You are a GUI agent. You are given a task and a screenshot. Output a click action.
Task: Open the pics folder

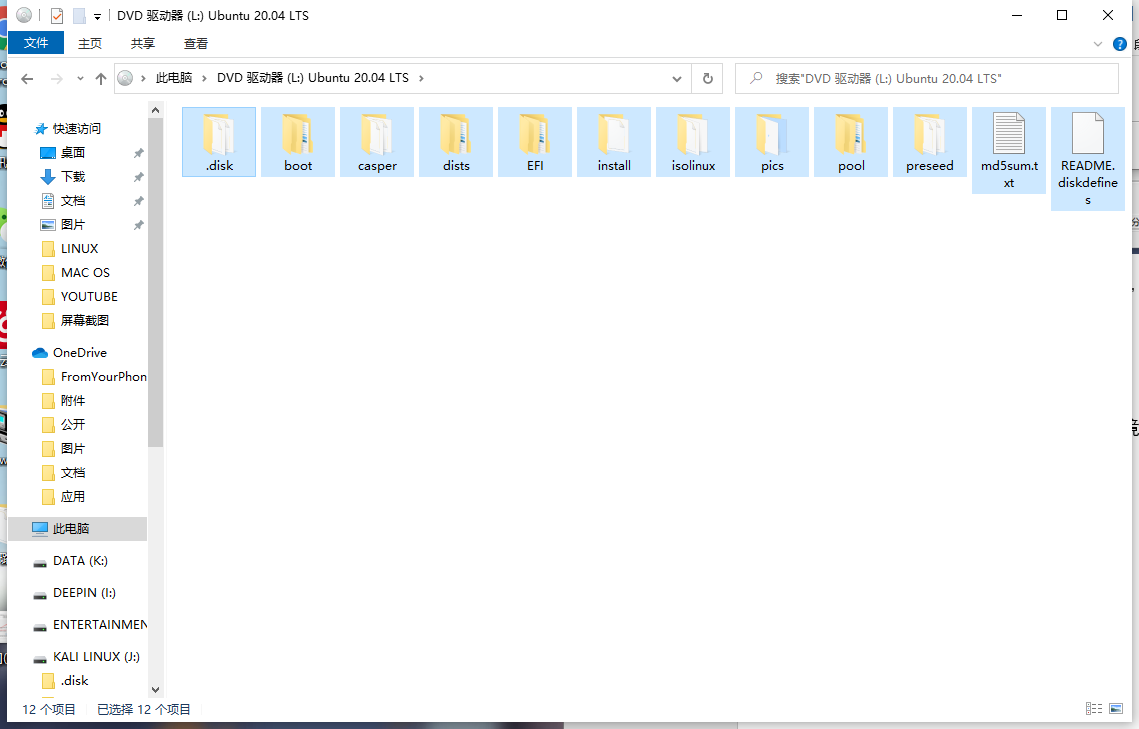click(772, 142)
